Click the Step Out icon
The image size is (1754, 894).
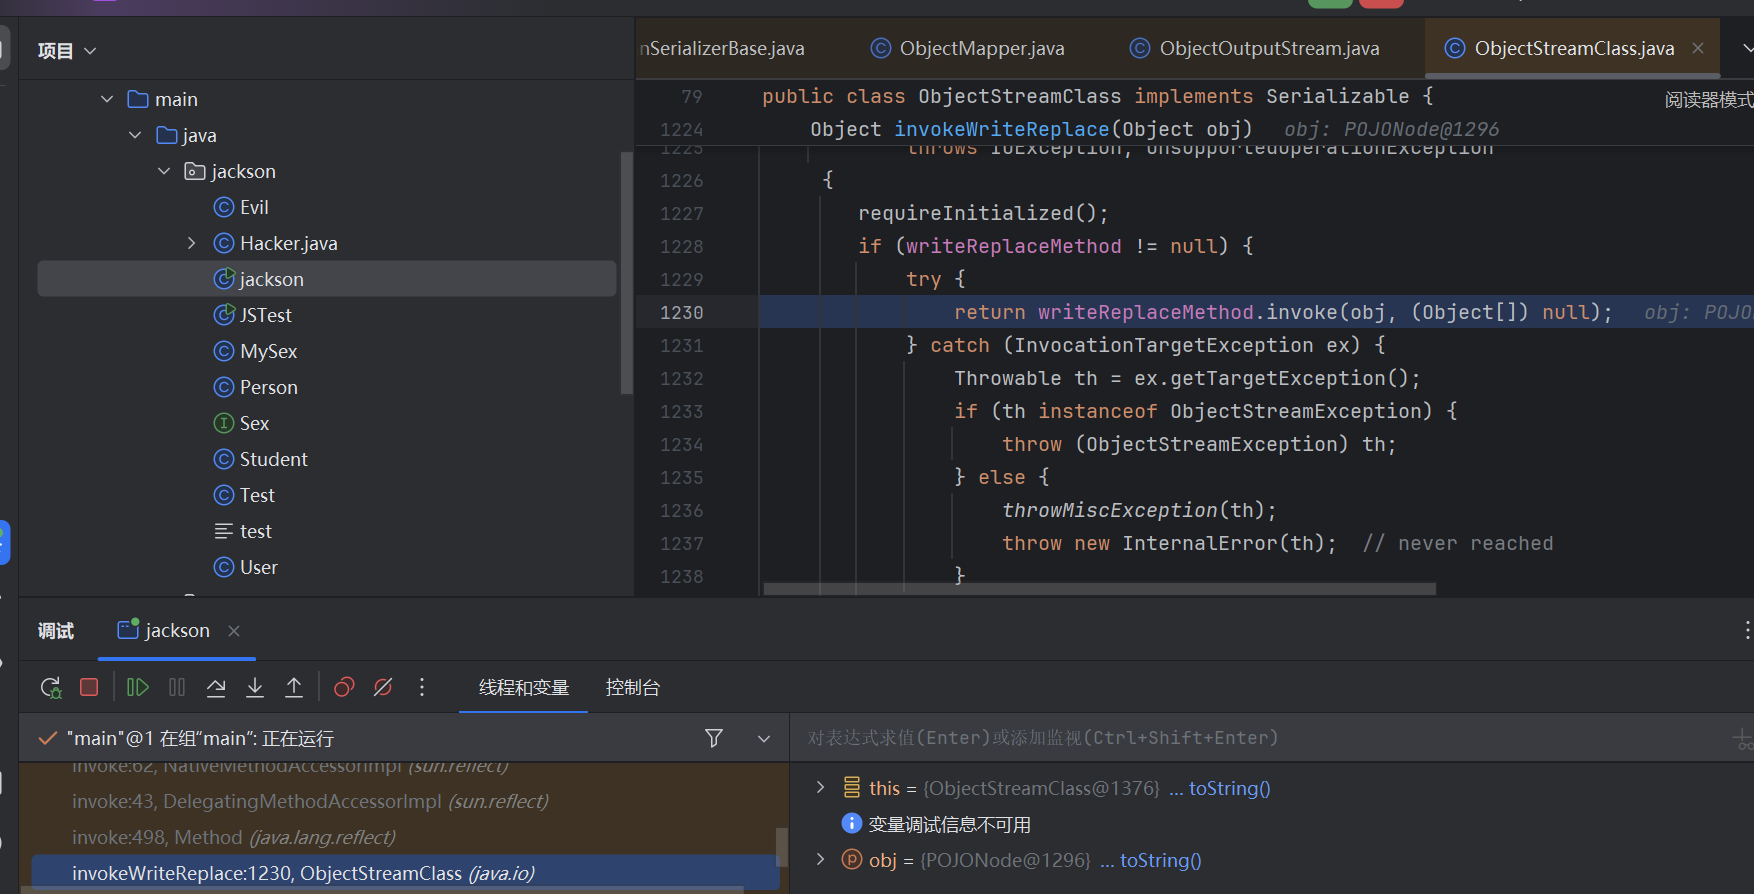294,687
